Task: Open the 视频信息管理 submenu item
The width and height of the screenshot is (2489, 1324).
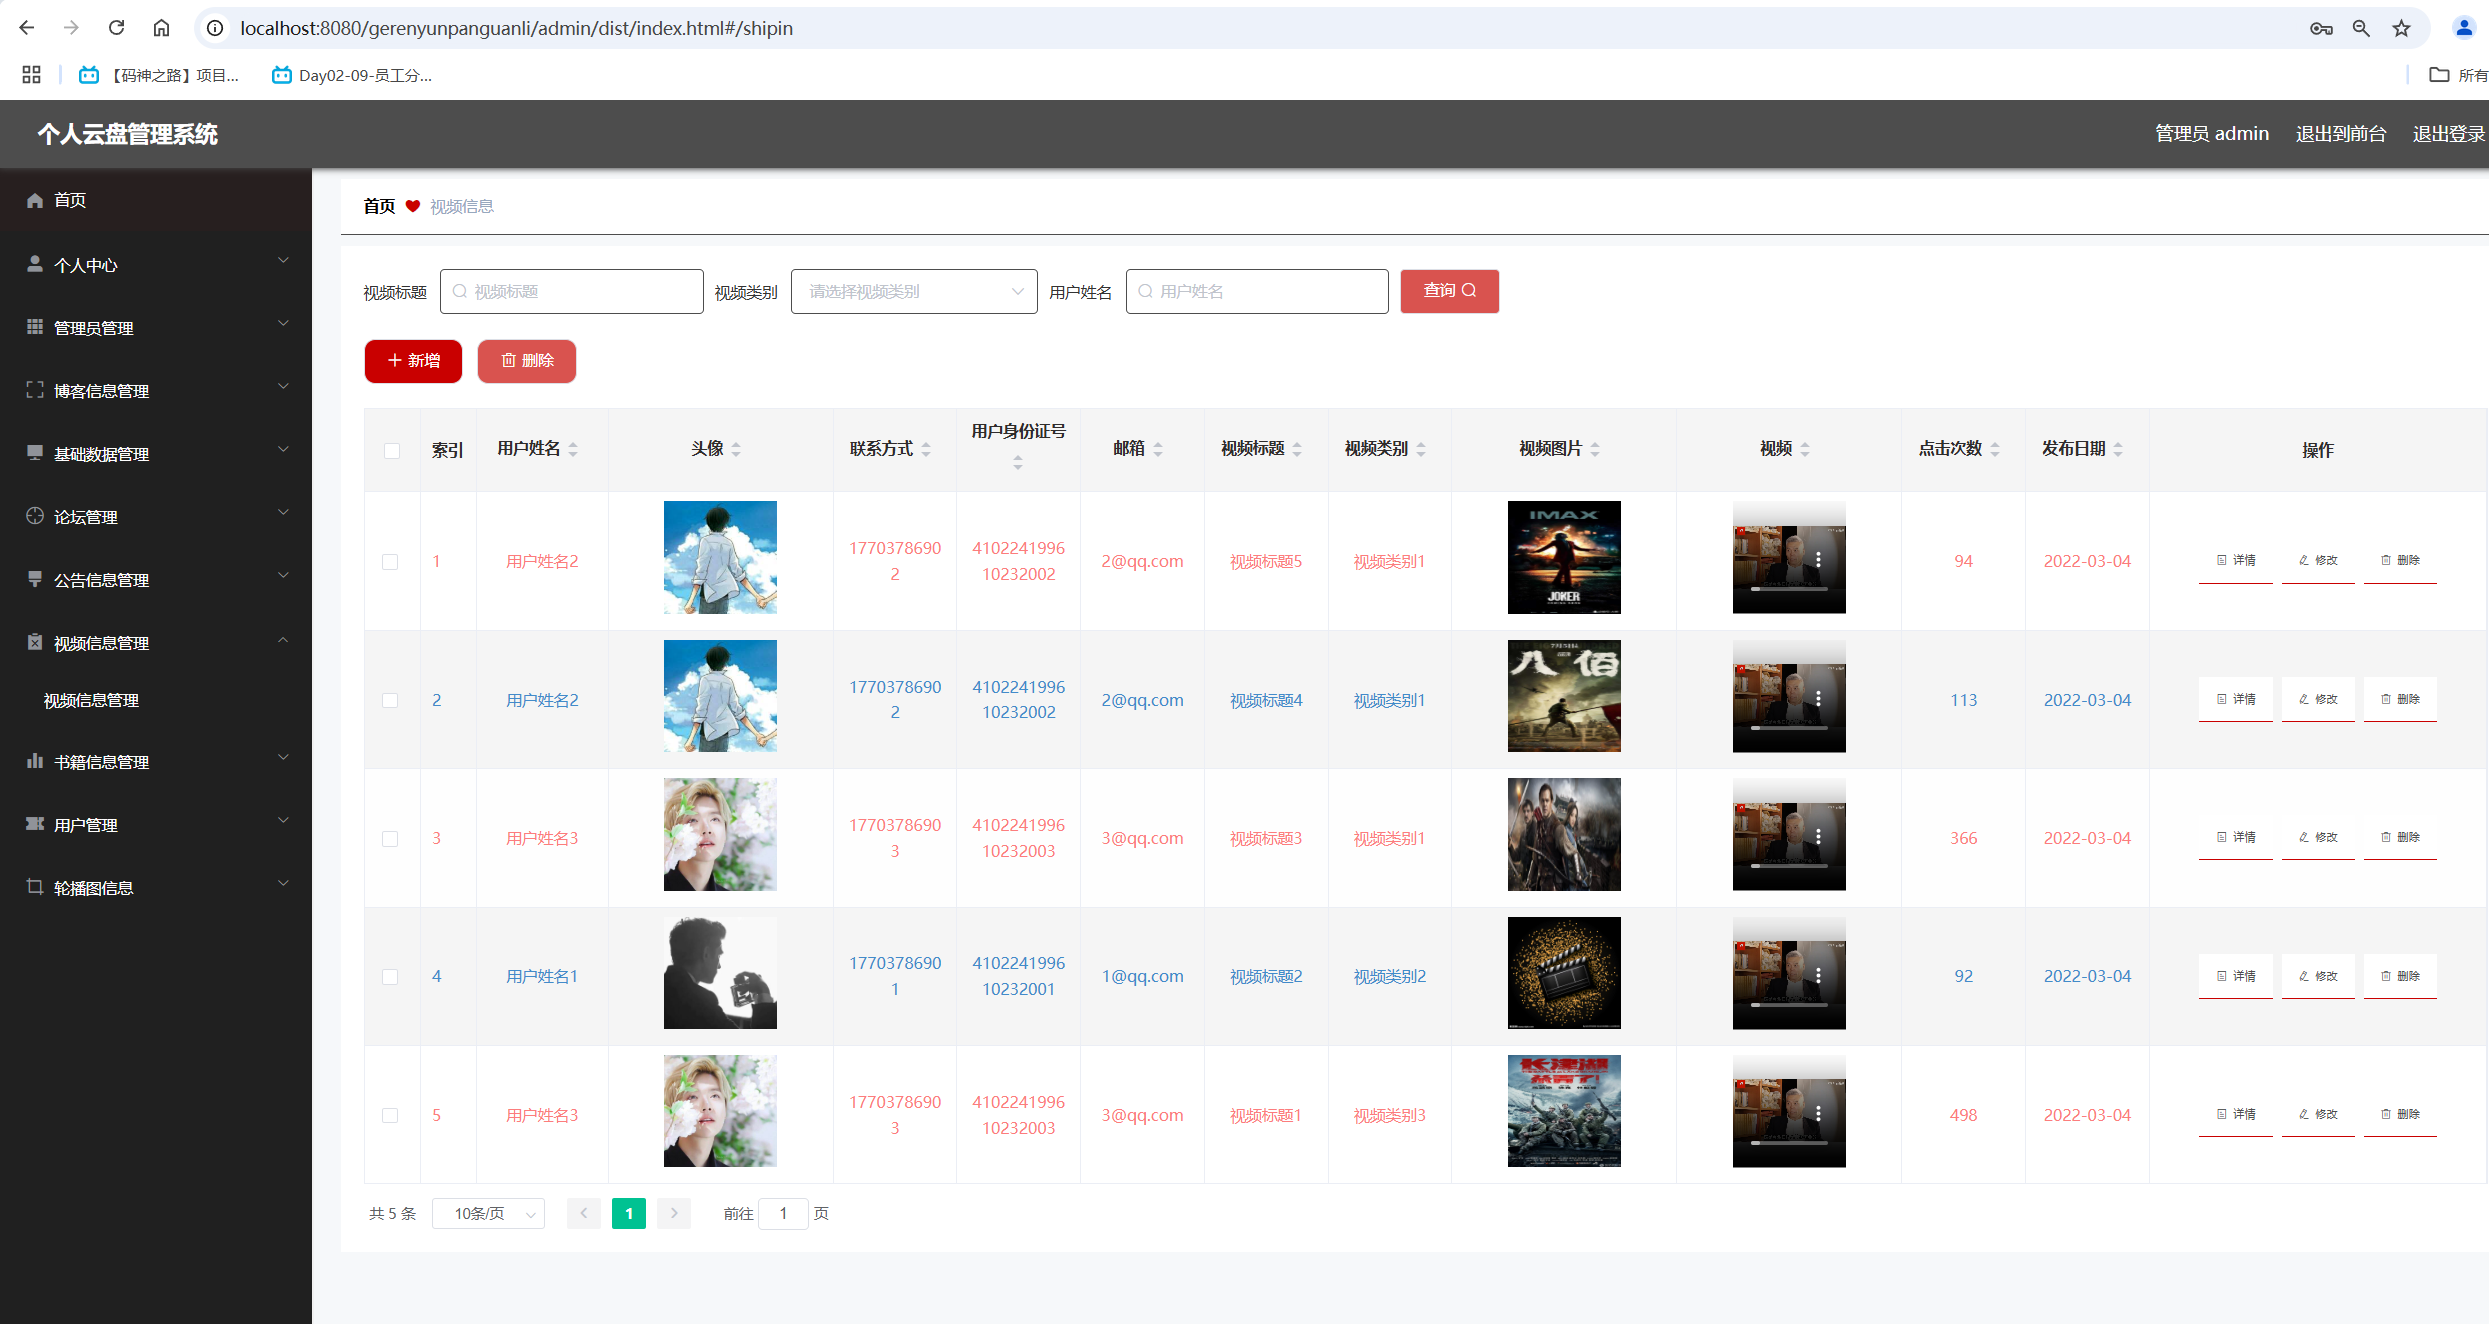Action: [91, 700]
